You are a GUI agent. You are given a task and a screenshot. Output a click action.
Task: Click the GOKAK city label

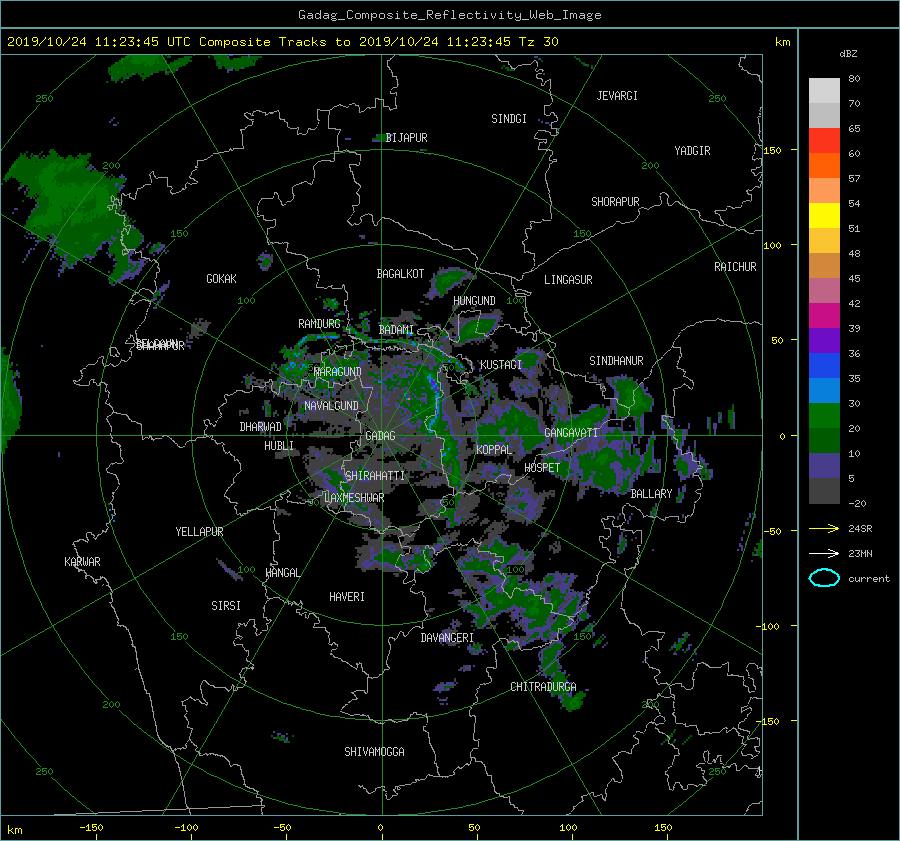[222, 279]
